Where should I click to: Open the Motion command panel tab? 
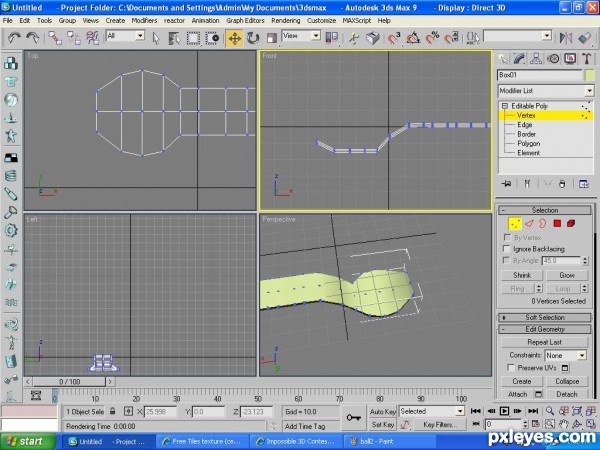click(x=553, y=59)
